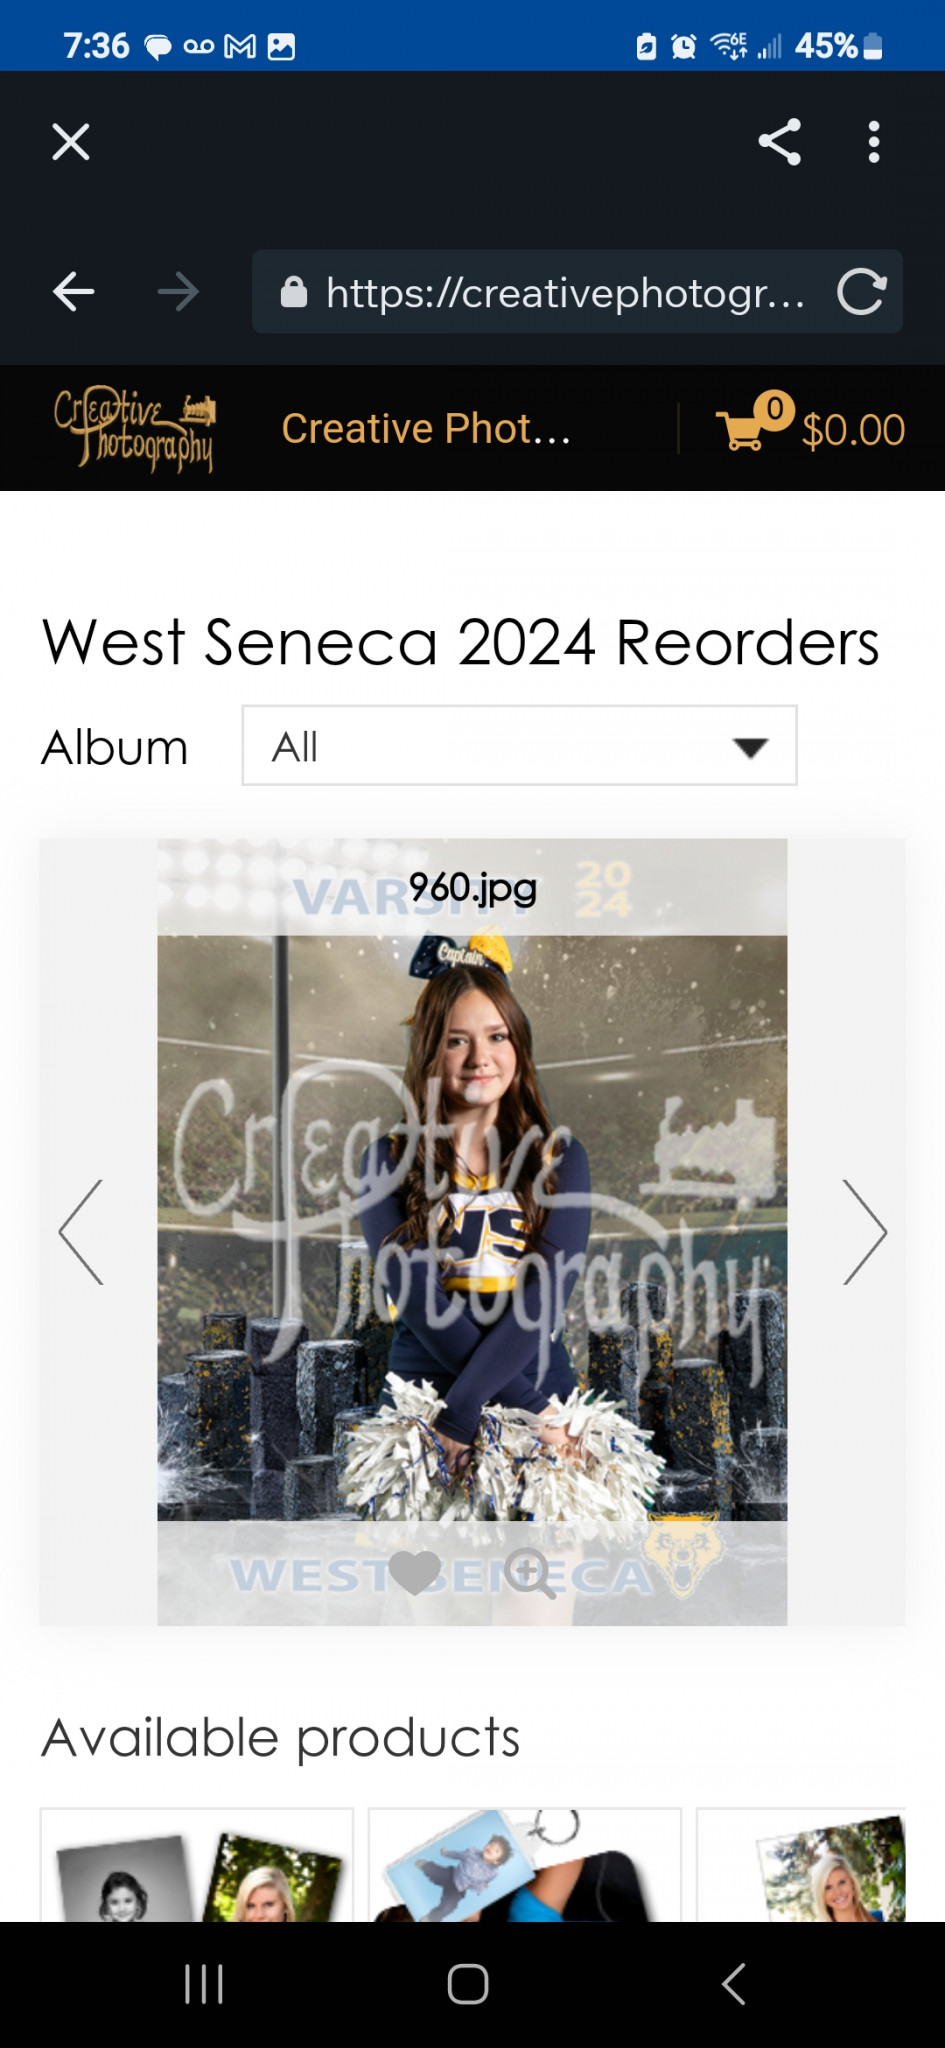Tap the $0.00 cart total
This screenshot has width=945, height=2048.
point(853,430)
